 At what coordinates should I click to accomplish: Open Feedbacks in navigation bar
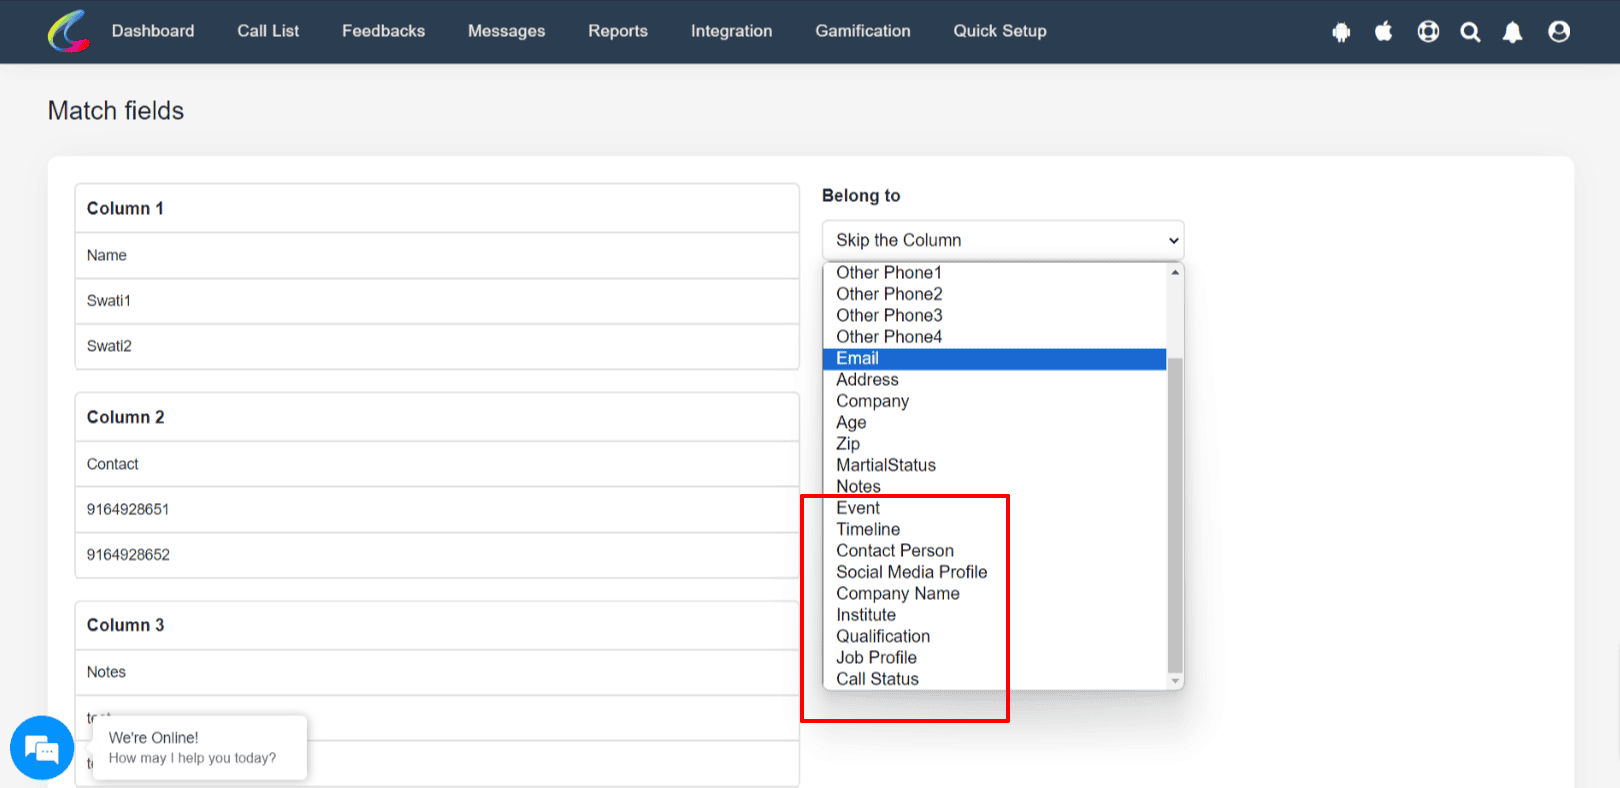click(383, 31)
